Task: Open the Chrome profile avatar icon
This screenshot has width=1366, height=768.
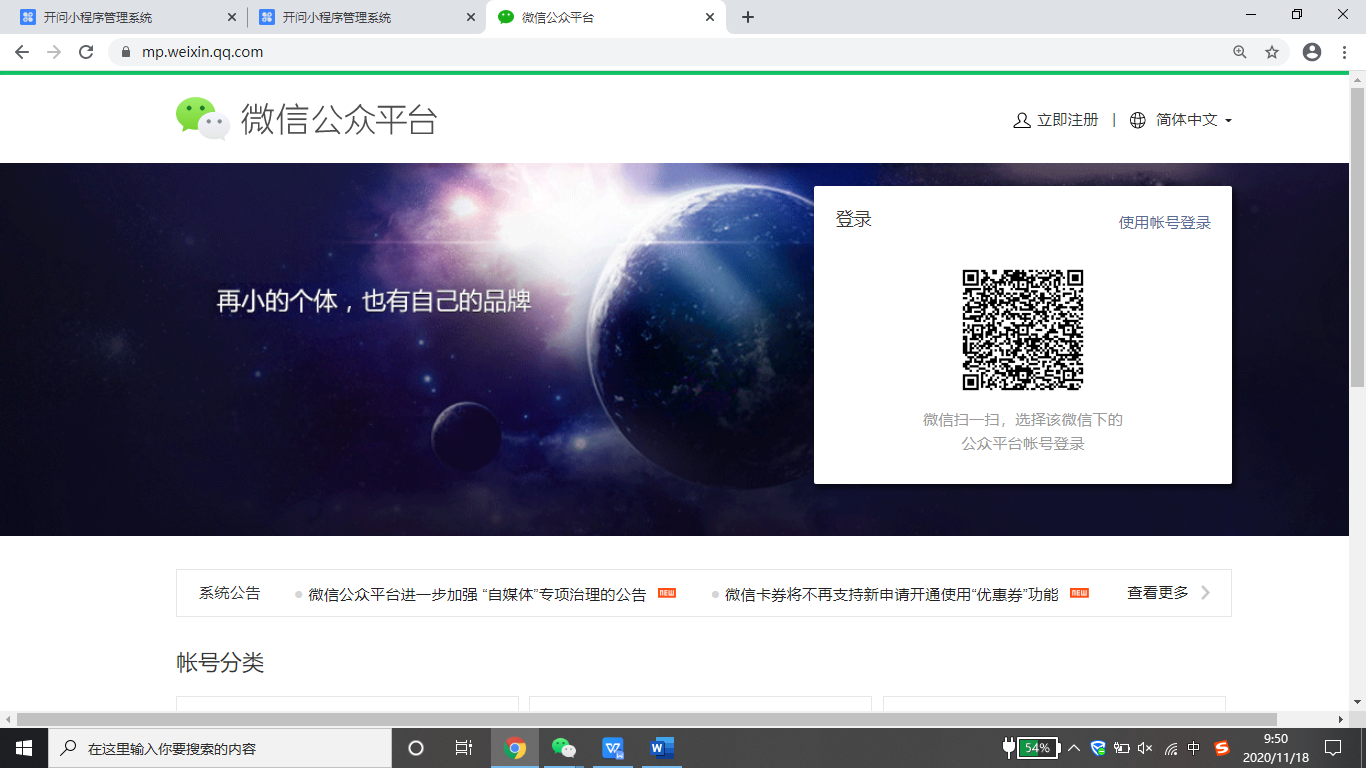Action: [x=1312, y=52]
